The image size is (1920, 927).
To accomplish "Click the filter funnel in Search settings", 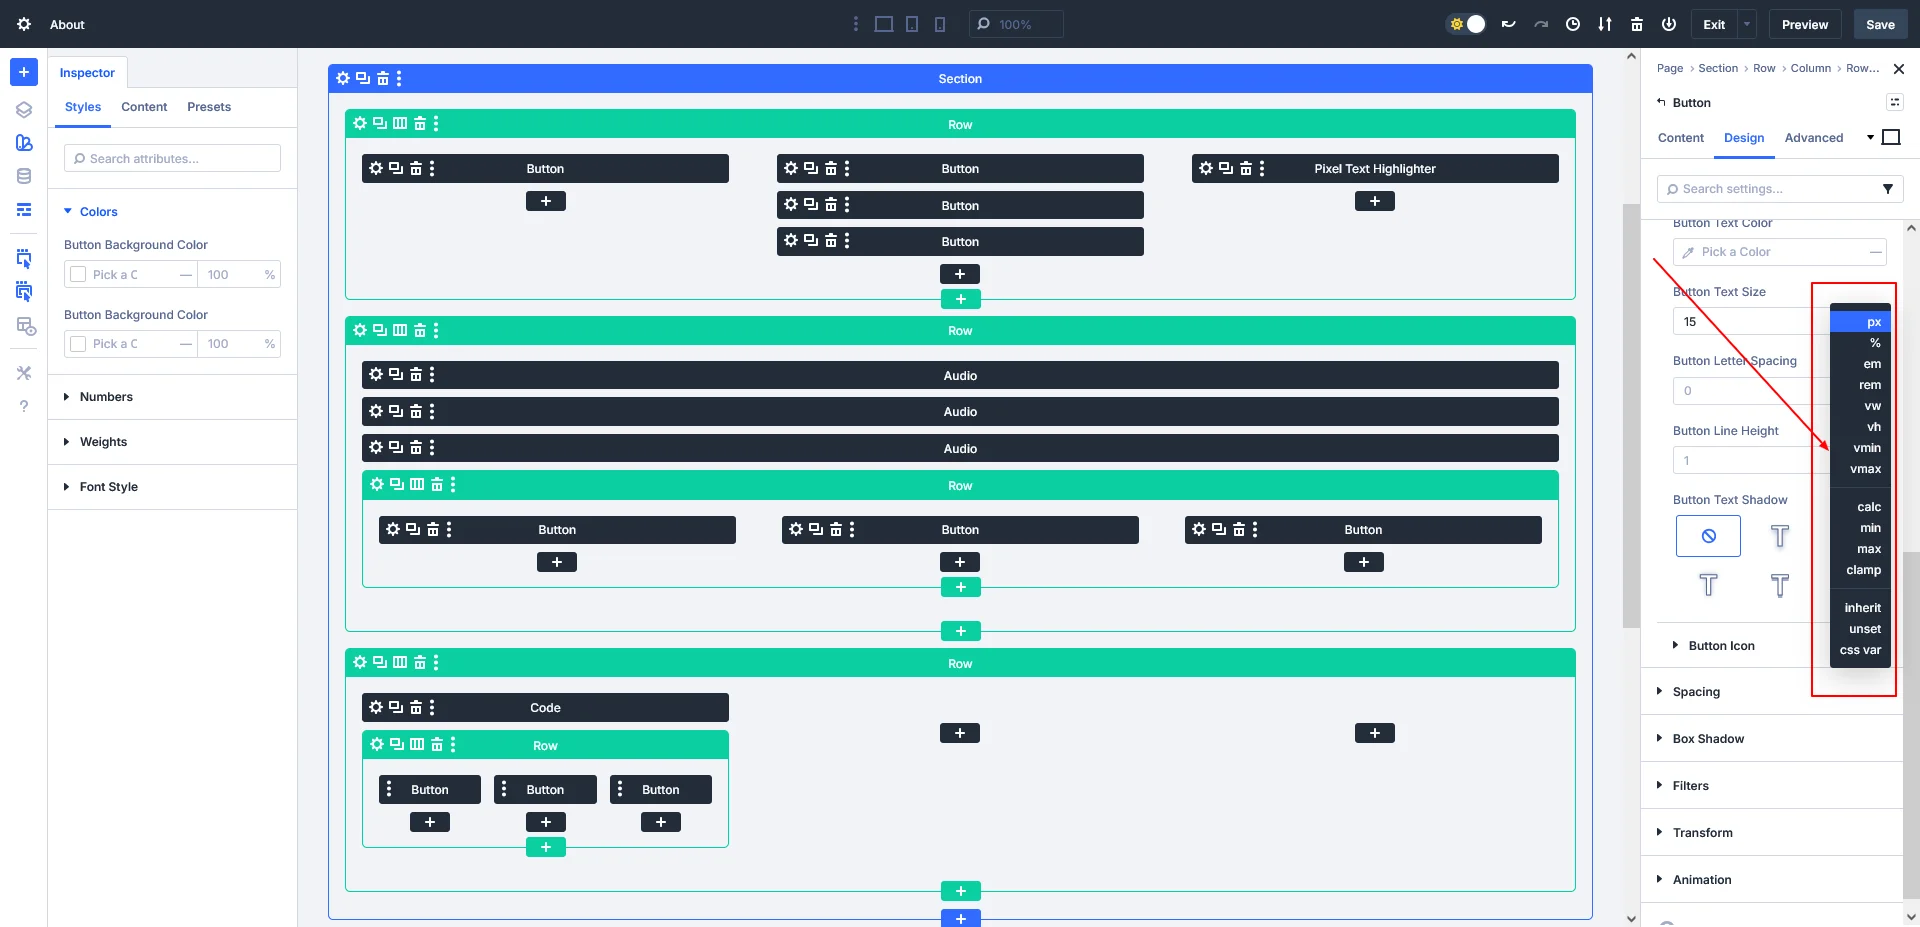I will point(1888,189).
